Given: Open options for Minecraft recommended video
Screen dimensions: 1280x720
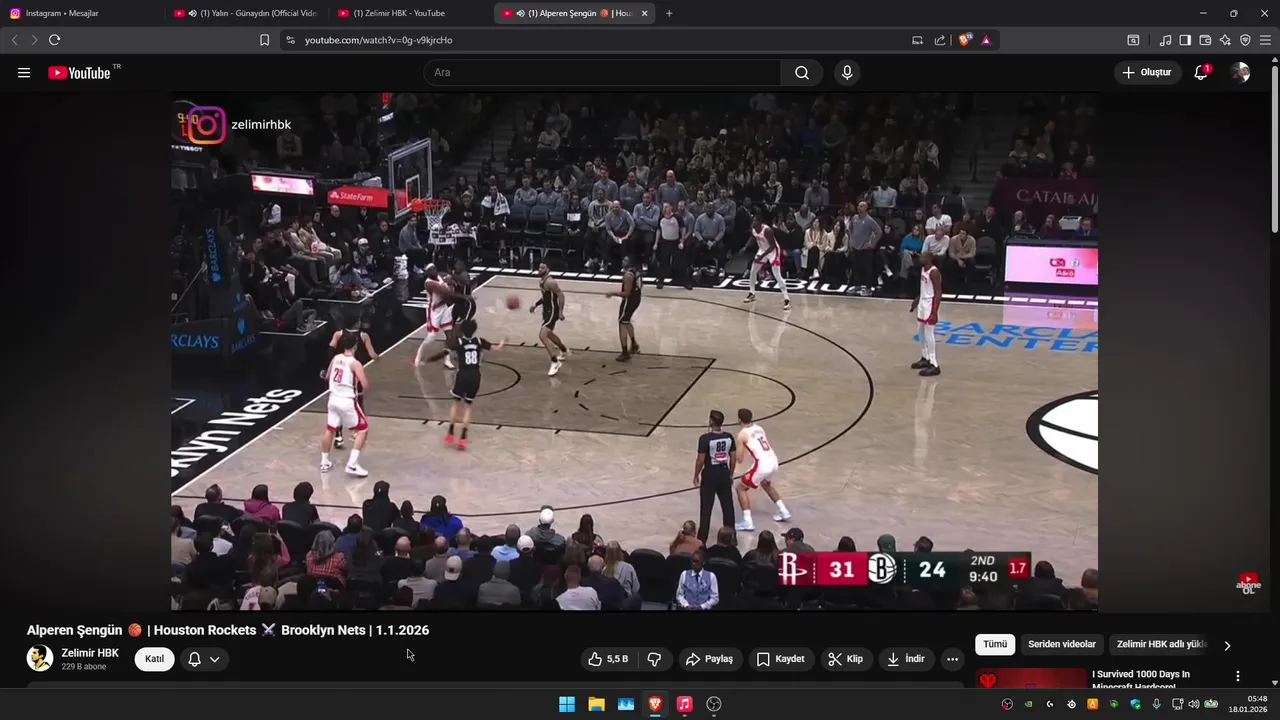Looking at the screenshot, I should click(1238, 676).
